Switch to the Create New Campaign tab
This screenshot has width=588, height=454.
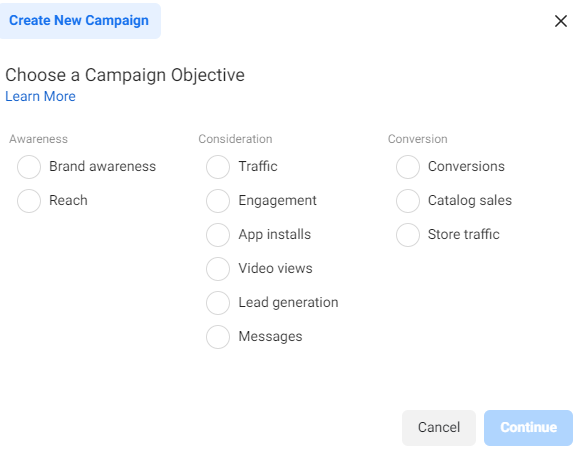(x=80, y=21)
